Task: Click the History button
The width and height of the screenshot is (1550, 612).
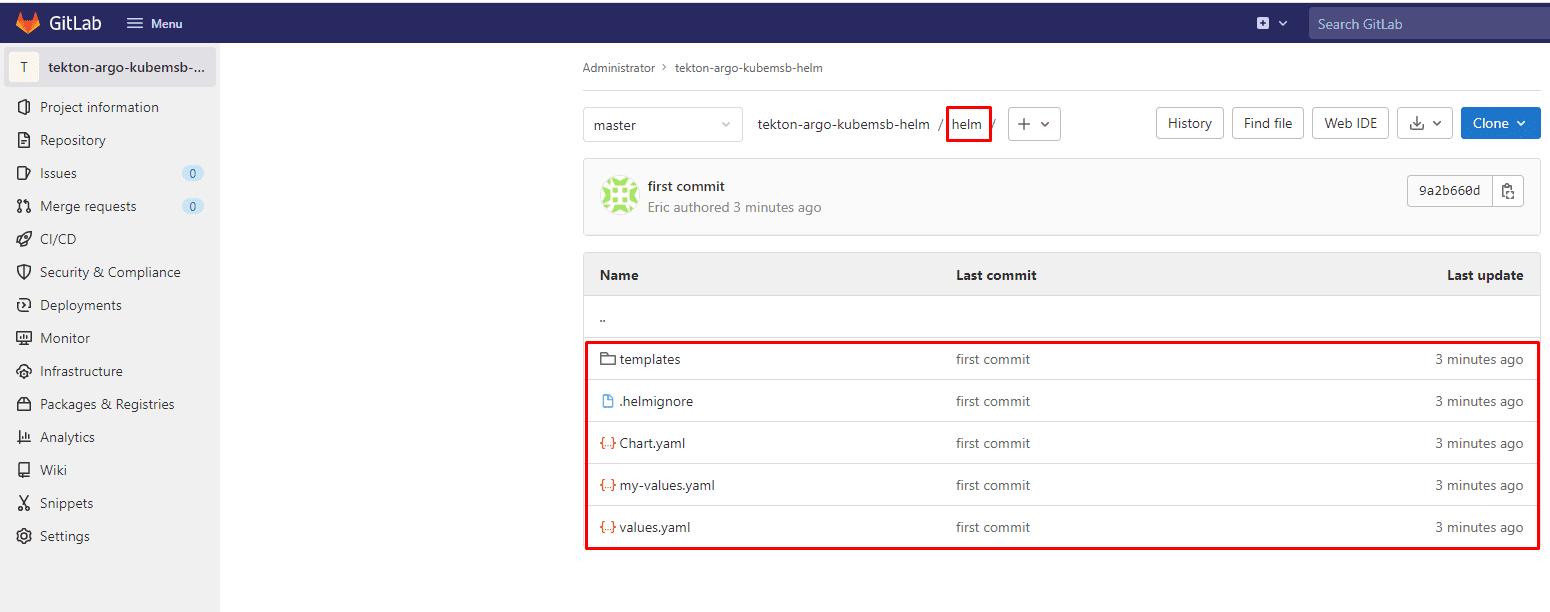Action: click(1190, 123)
